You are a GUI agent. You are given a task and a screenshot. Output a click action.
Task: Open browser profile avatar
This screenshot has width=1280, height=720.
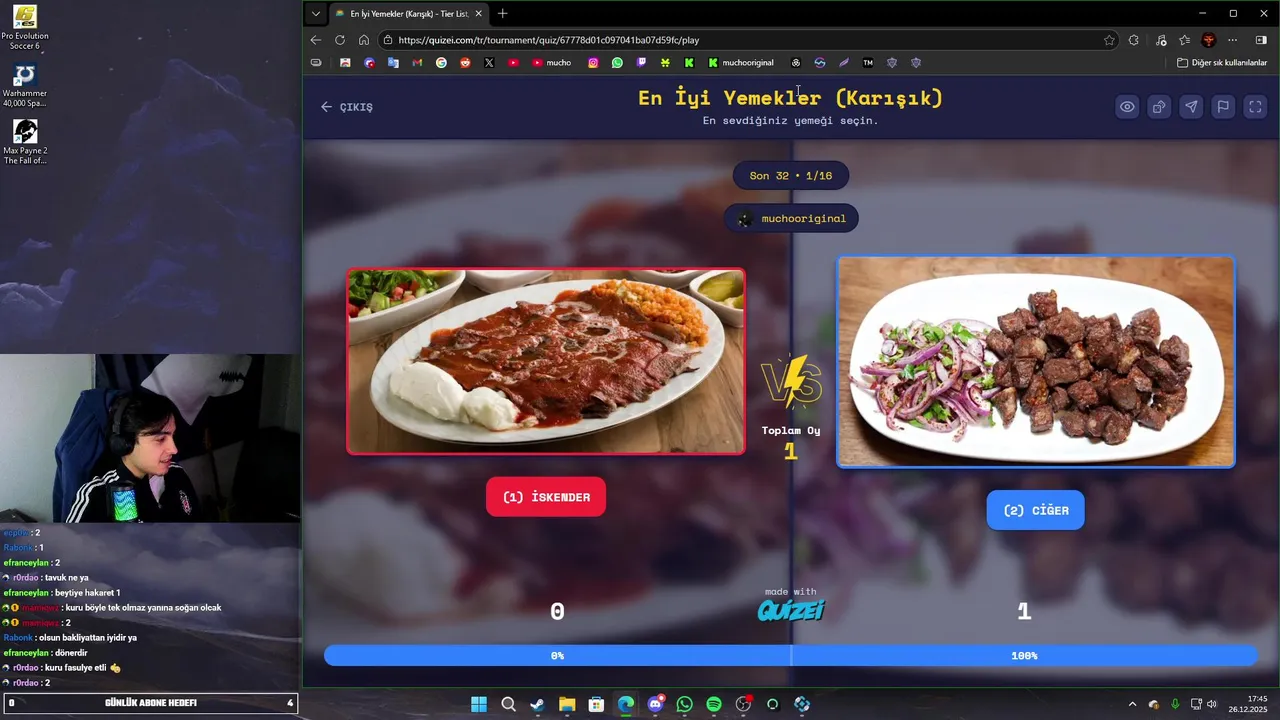[1209, 40]
